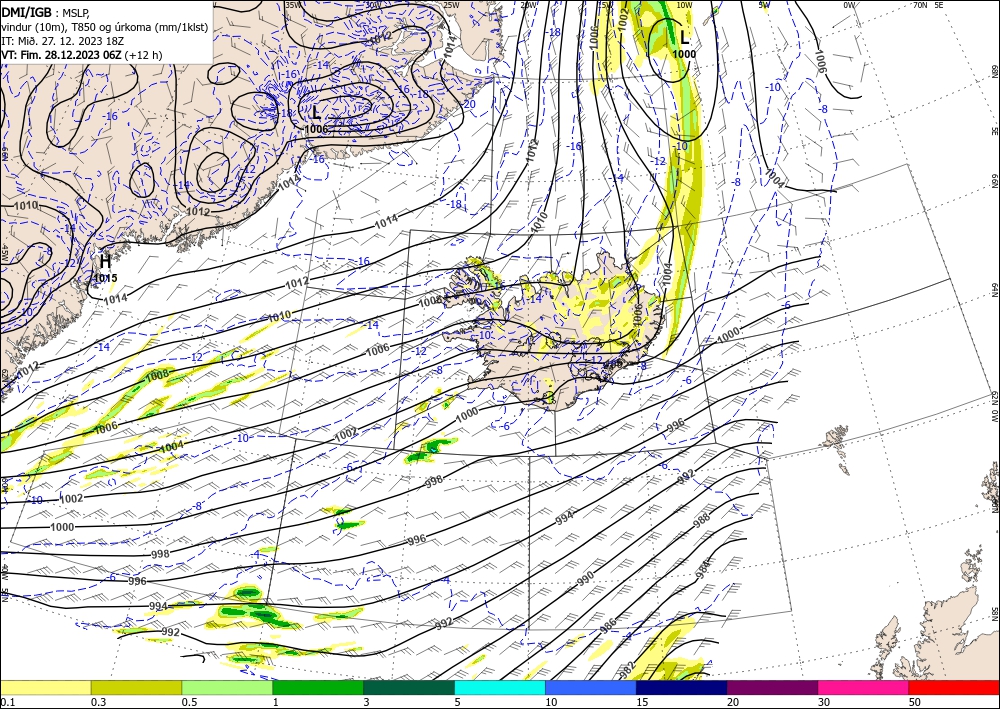
Task: Click the 'IT: Mið. 27. 12. 2023 18Z' line
Action: (x=62, y=40)
